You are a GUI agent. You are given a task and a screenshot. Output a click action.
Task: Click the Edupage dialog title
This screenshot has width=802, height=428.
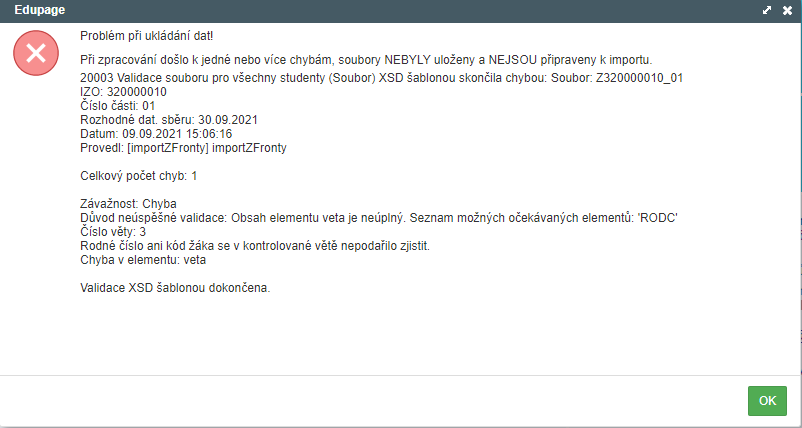click(x=38, y=10)
